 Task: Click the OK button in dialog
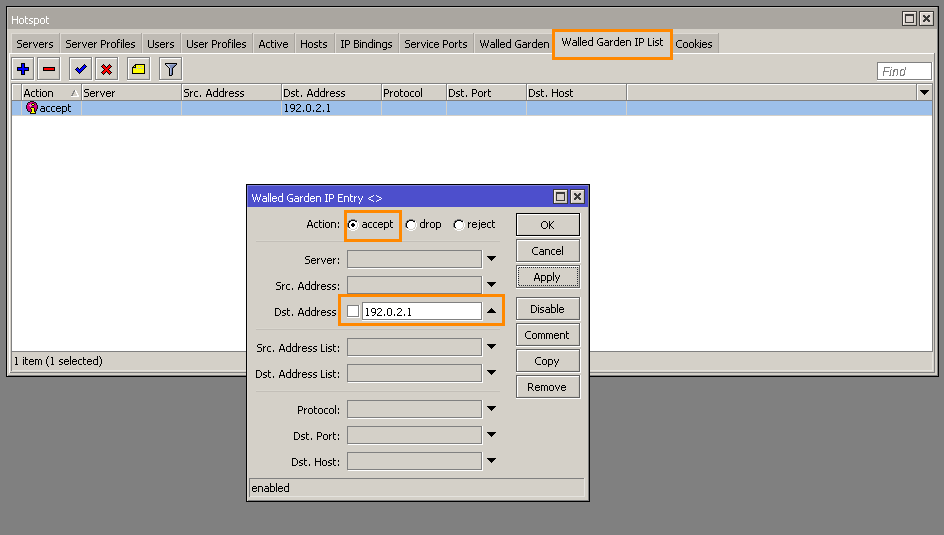547,225
